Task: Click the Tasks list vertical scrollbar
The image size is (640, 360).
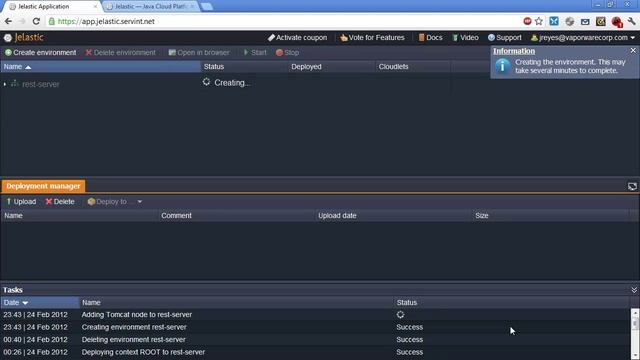Action: point(634,334)
